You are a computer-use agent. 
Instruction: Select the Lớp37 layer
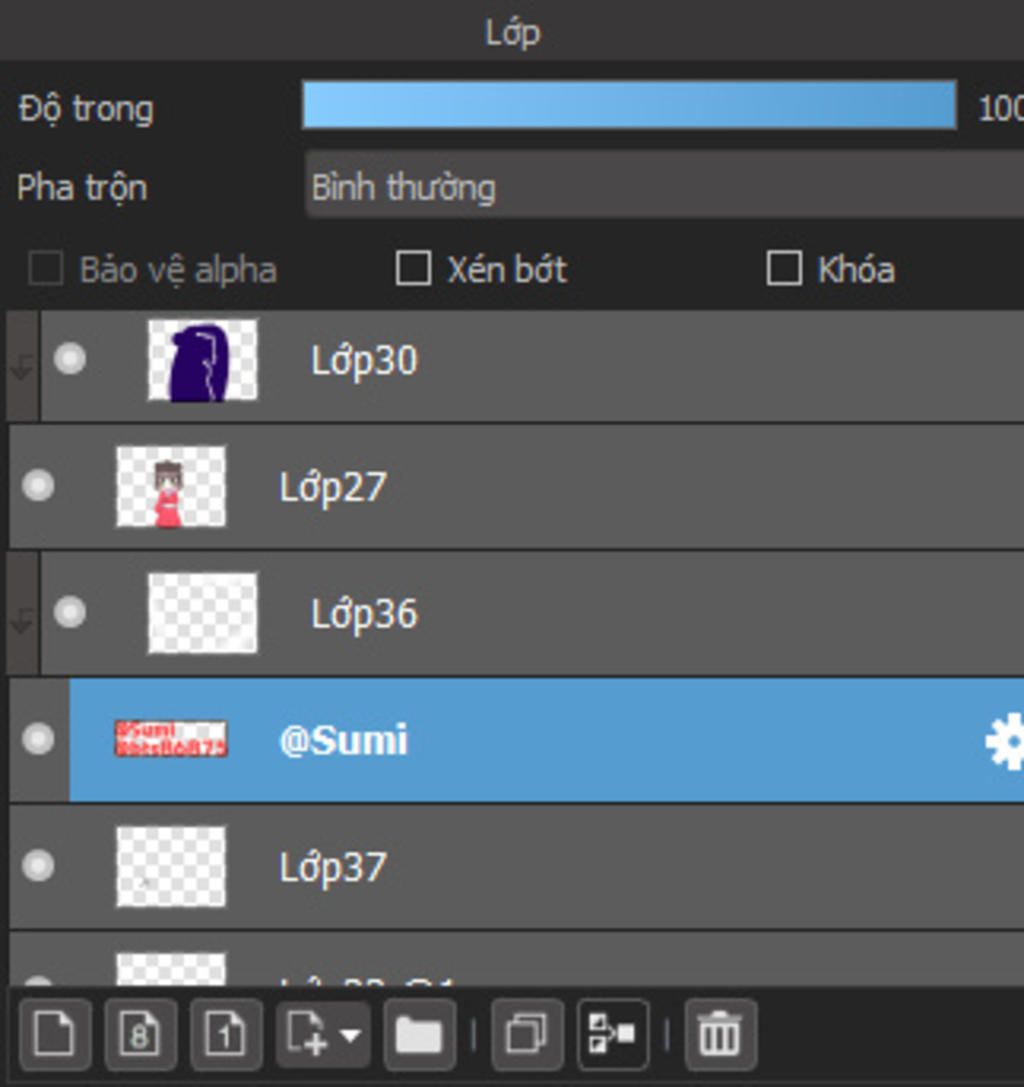pyautogui.click(x=517, y=867)
